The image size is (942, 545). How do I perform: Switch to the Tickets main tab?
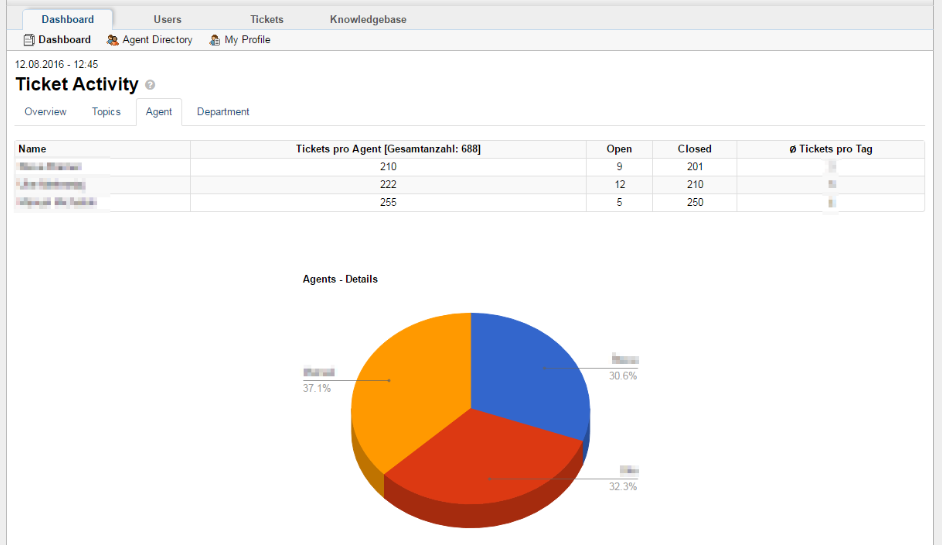(x=267, y=19)
